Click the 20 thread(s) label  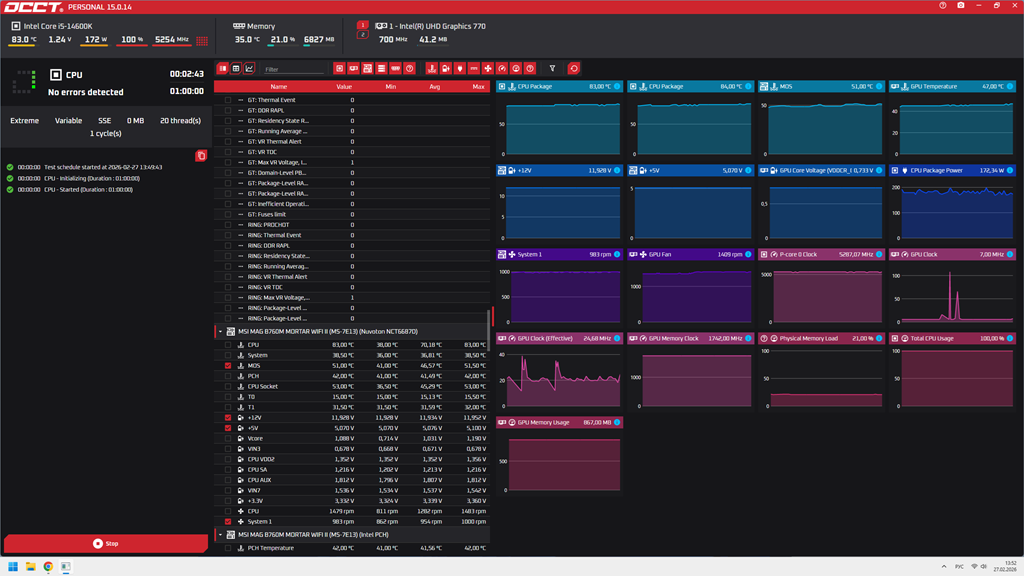point(180,121)
